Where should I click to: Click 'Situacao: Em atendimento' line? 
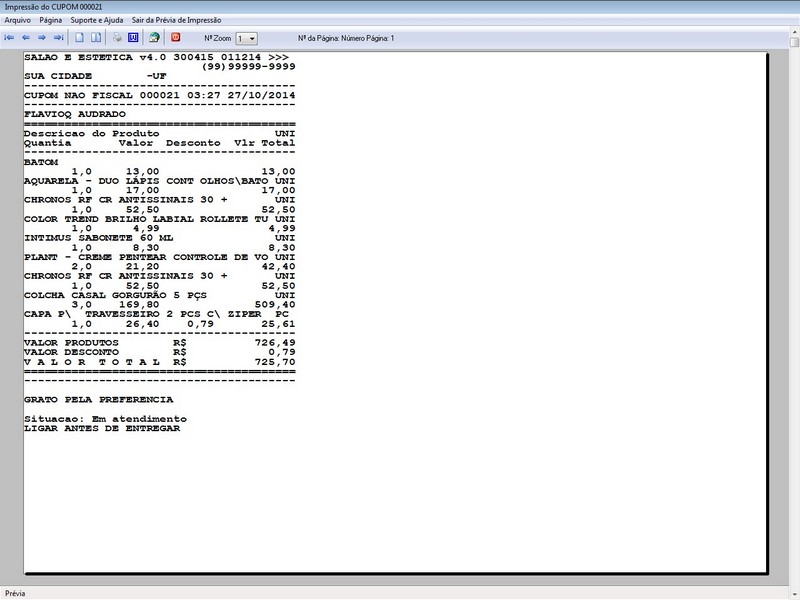click(105, 419)
